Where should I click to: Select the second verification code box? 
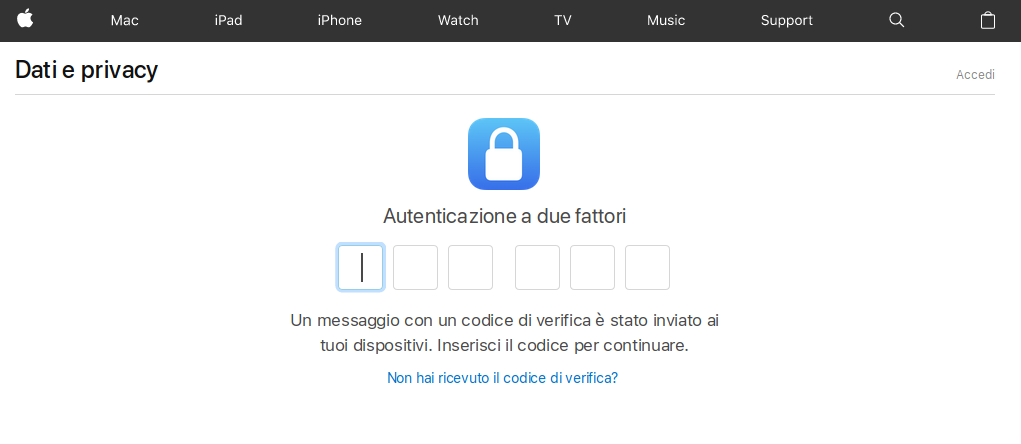[x=415, y=267]
